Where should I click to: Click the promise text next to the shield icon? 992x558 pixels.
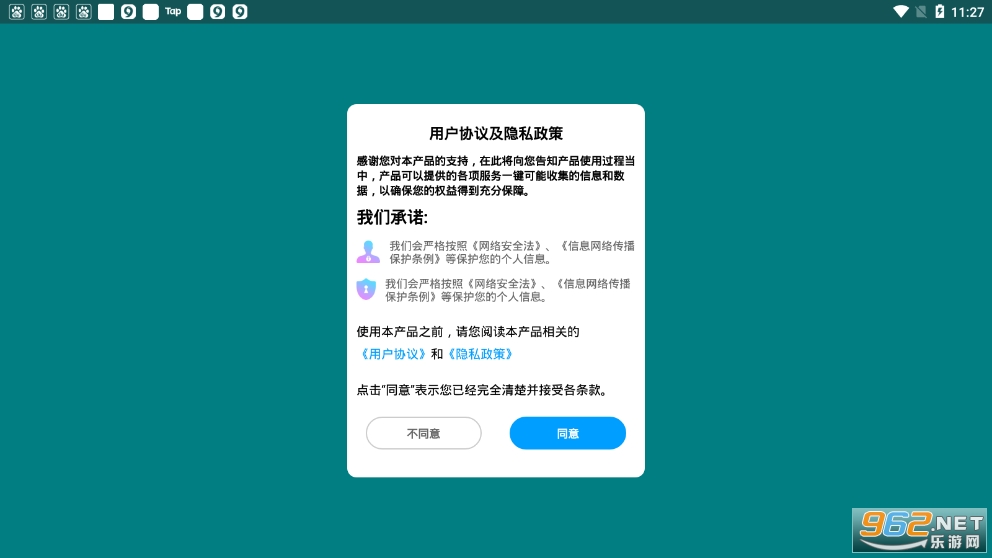pyautogui.click(x=508, y=290)
